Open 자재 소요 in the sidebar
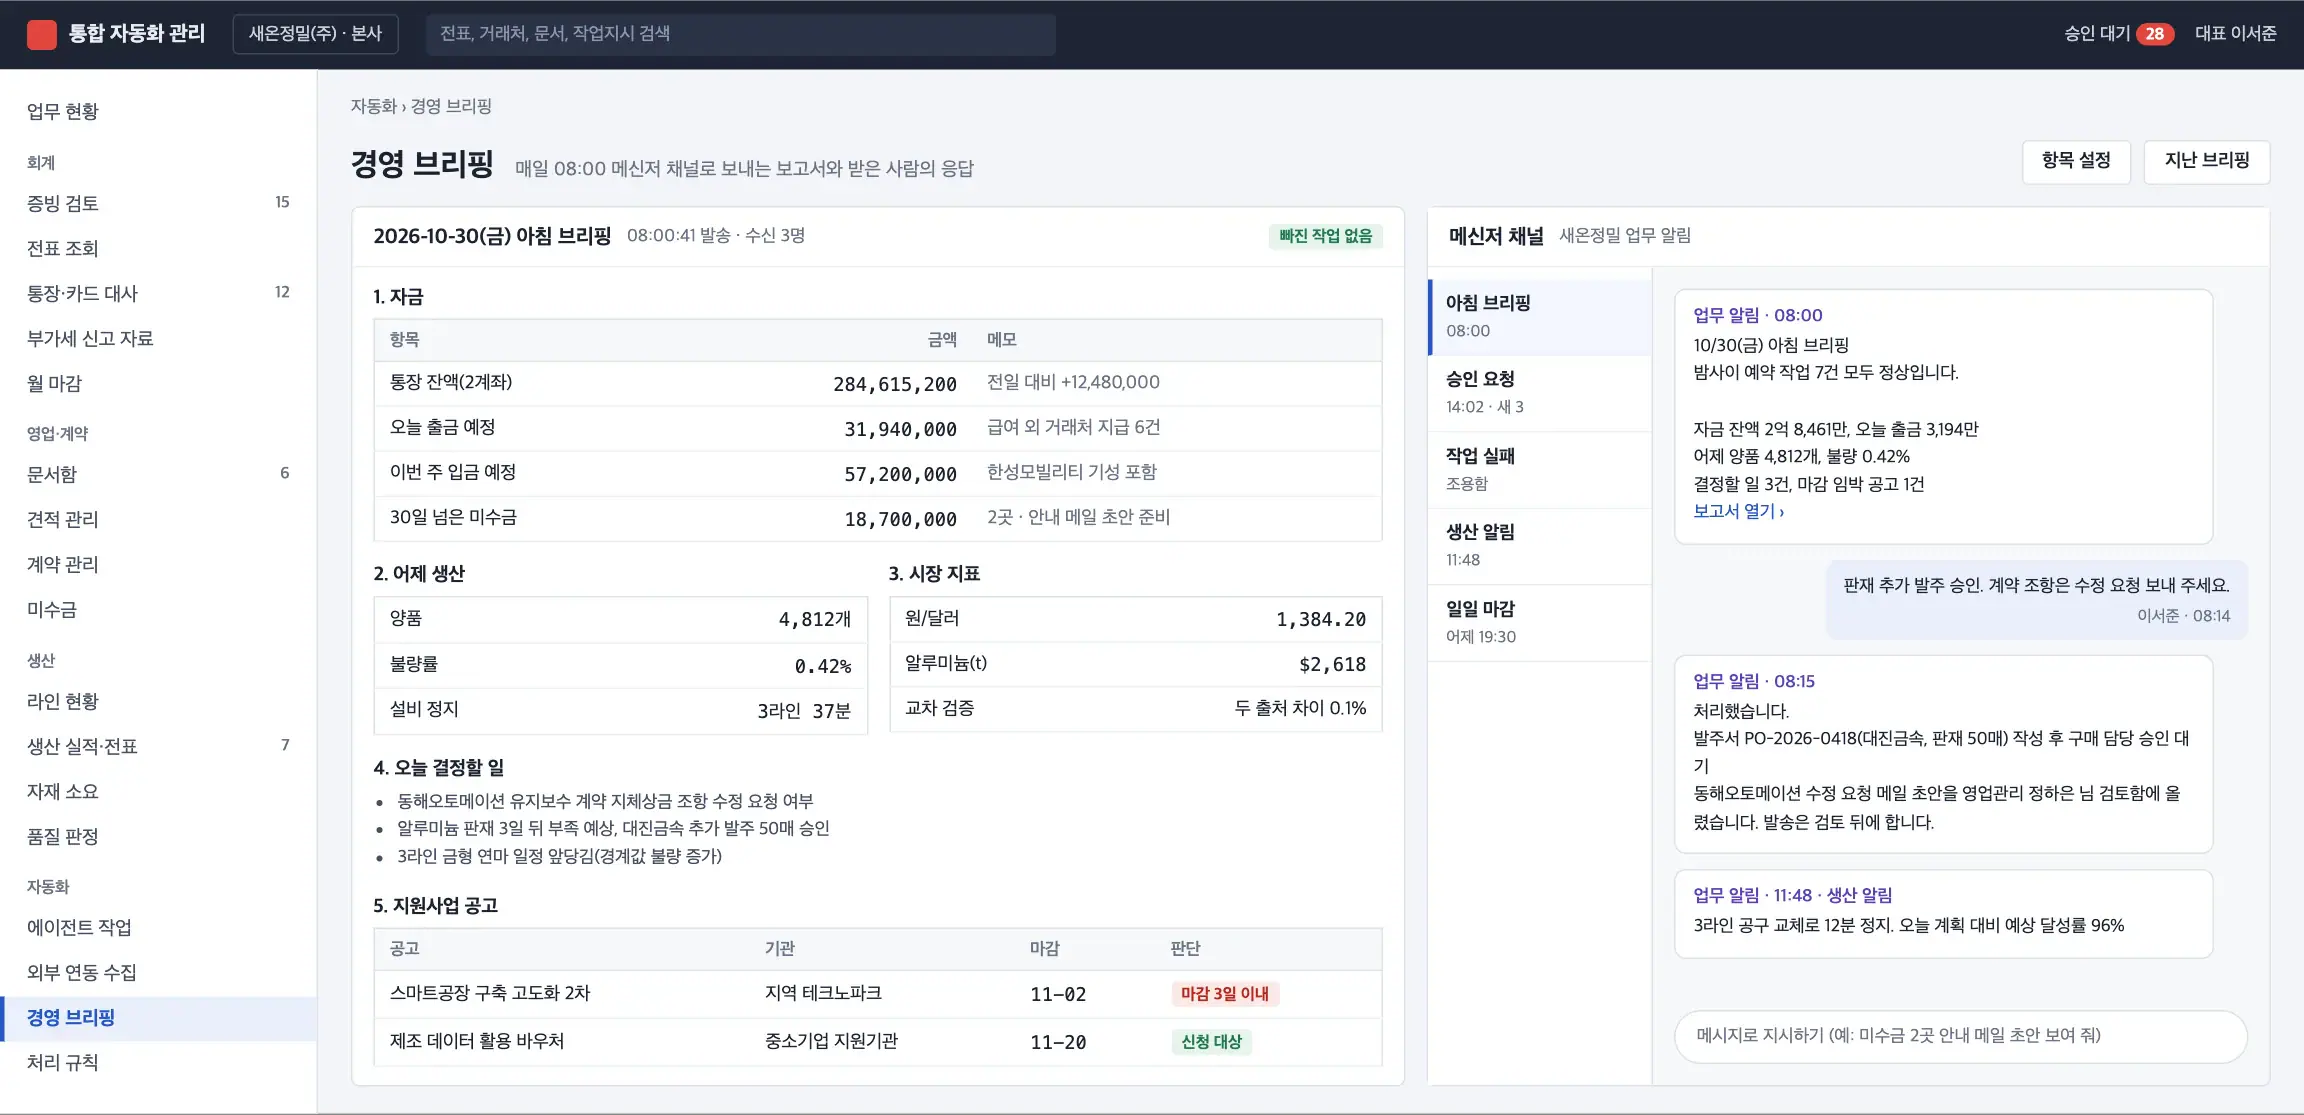The image size is (2304, 1115). [158, 791]
